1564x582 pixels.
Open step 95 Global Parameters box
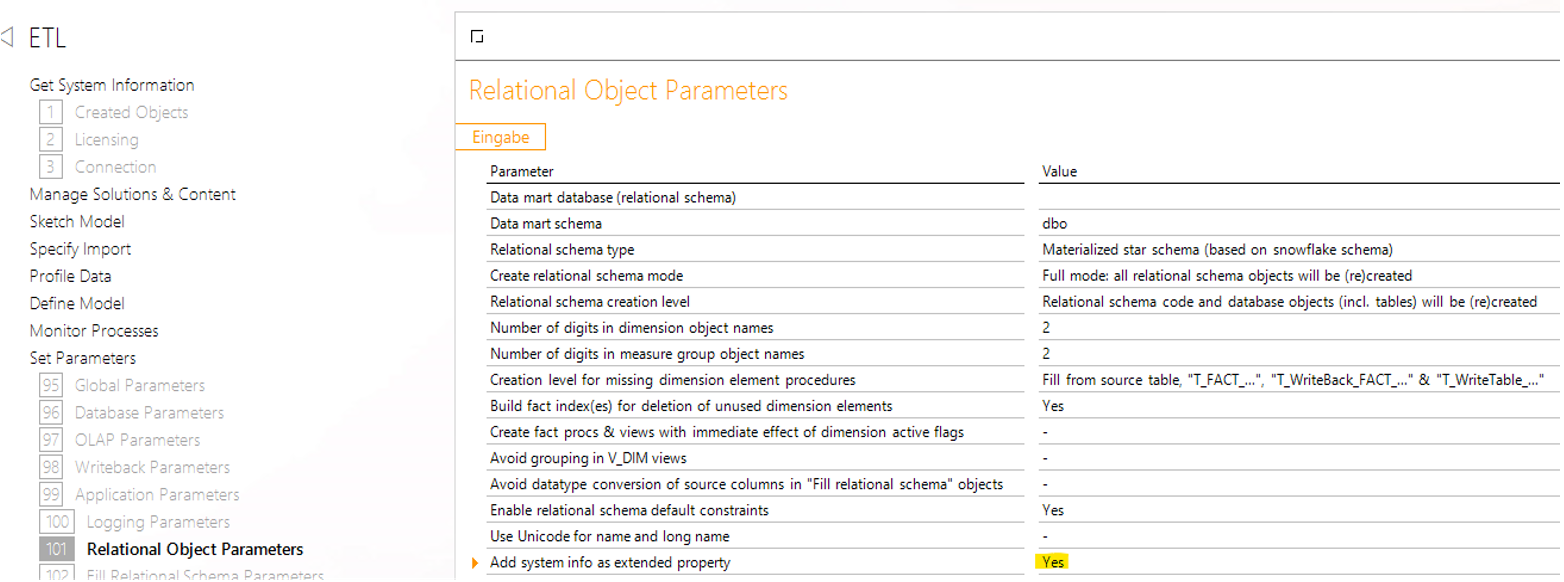tap(52, 385)
